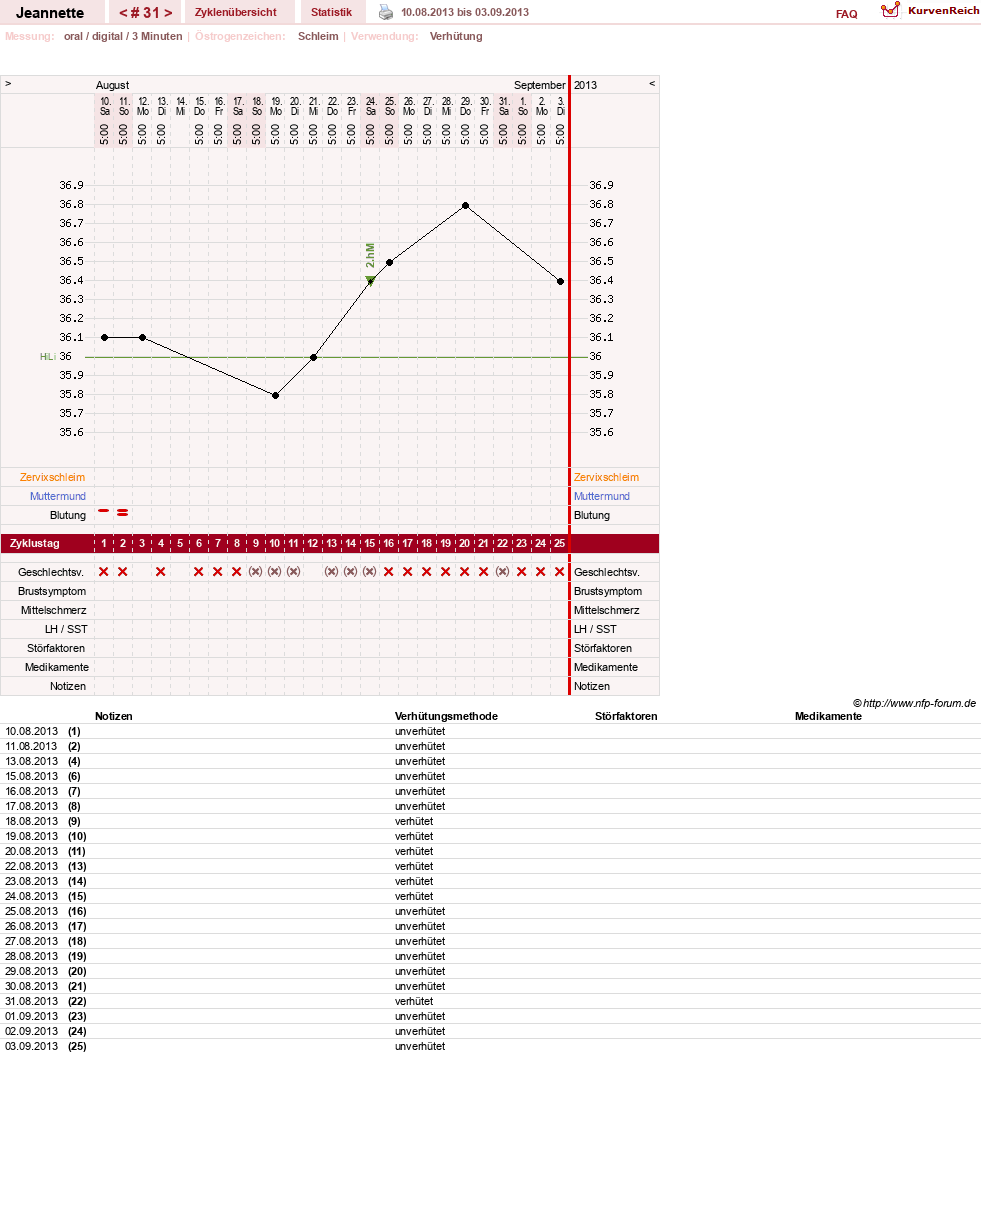Click the Geschlechtsv. row label on left
Viewport: 981px width, 1215px height.
(49, 572)
